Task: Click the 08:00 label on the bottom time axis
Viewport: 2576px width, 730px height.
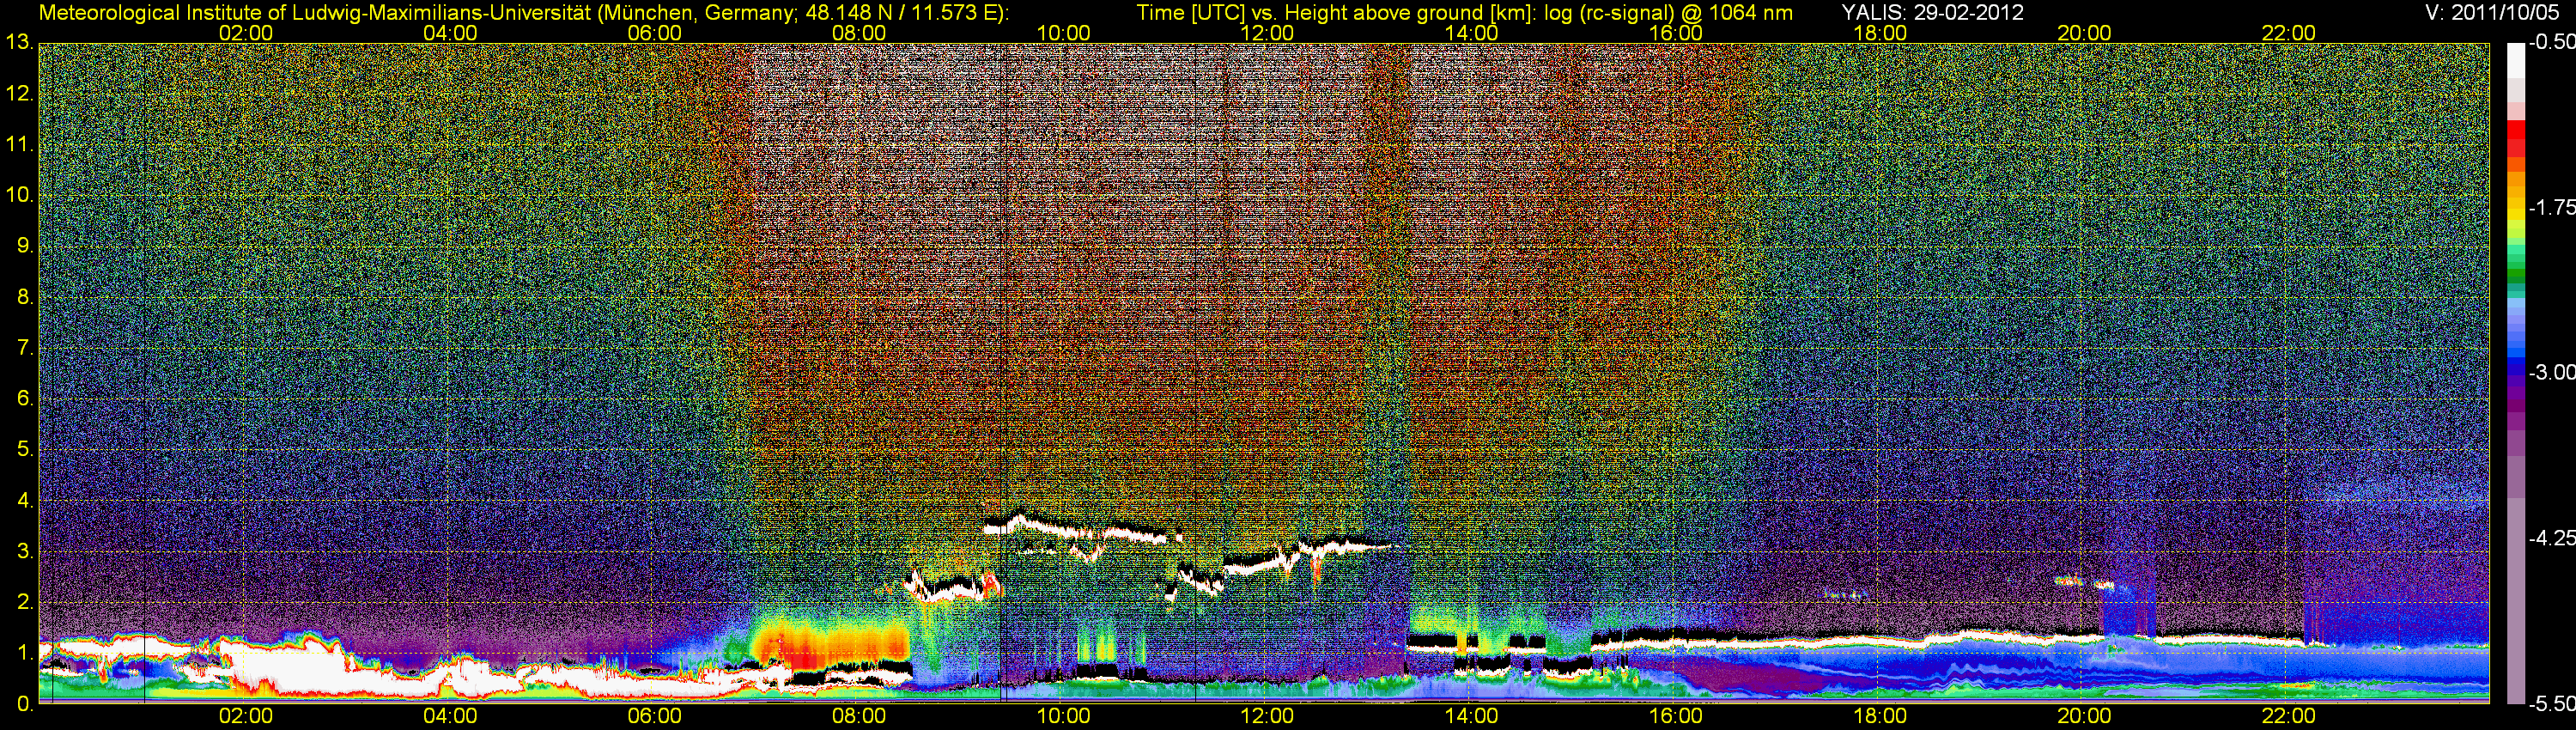Action: coord(858,717)
